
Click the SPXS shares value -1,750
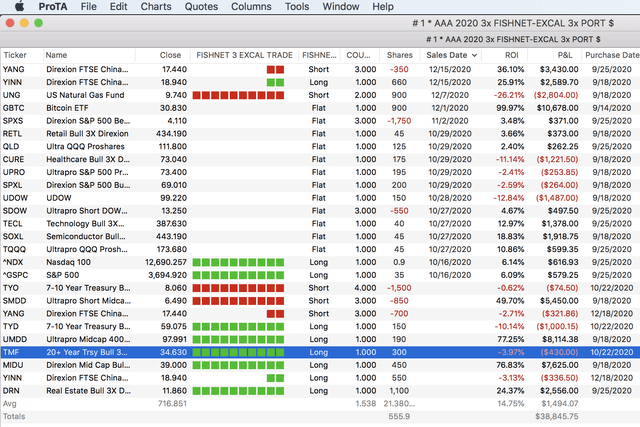pyautogui.click(x=399, y=121)
